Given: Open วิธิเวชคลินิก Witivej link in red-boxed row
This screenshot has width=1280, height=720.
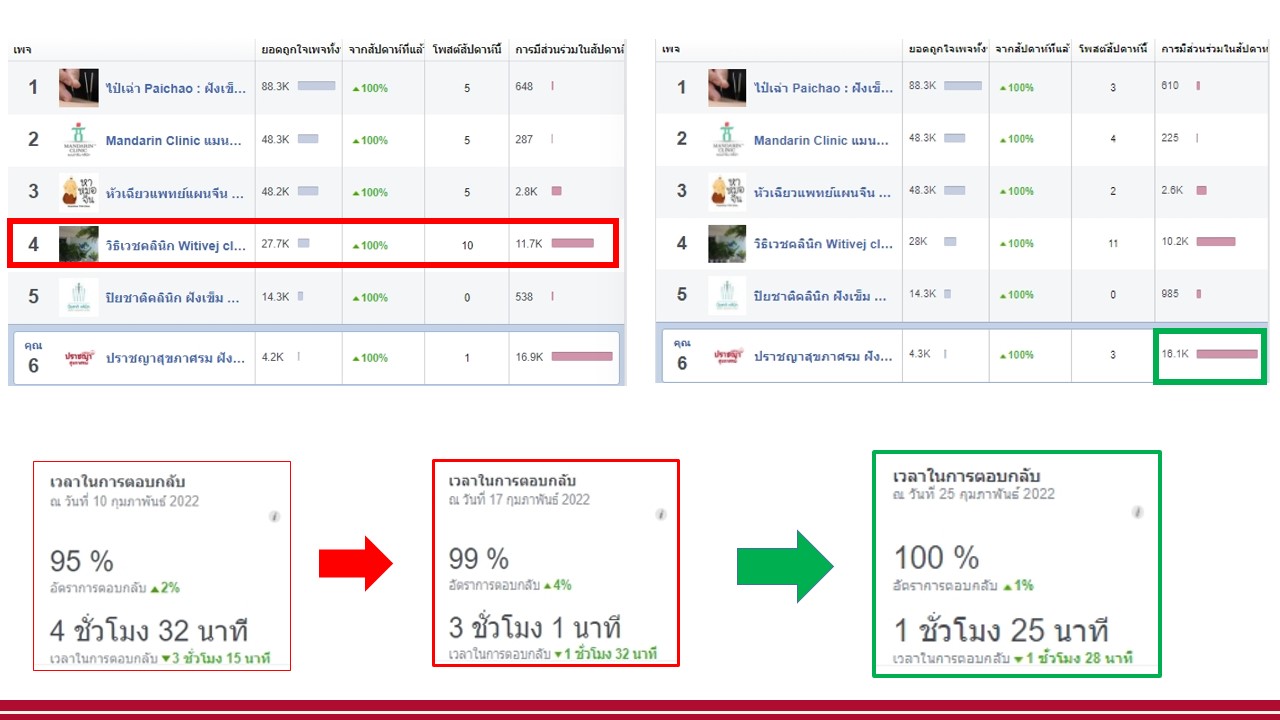Looking at the screenshot, I should [x=176, y=244].
